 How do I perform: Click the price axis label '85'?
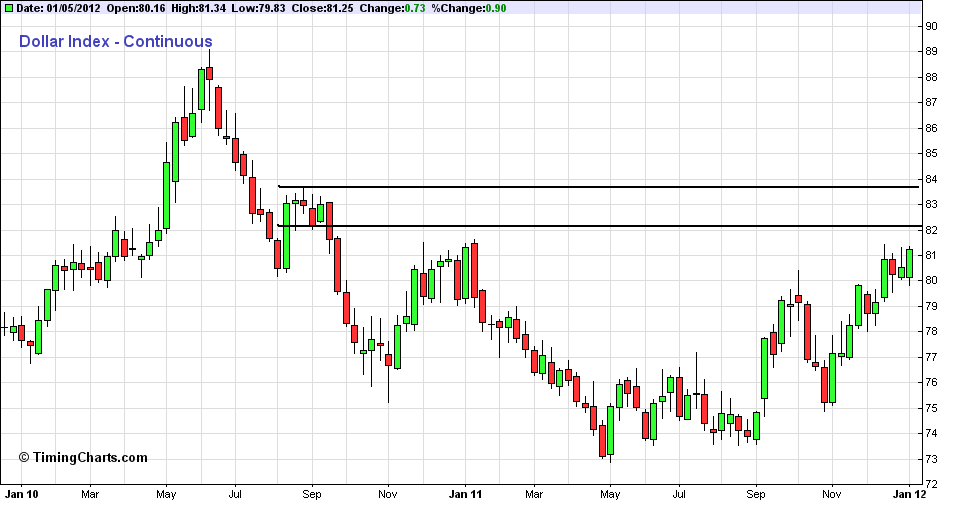click(x=931, y=153)
